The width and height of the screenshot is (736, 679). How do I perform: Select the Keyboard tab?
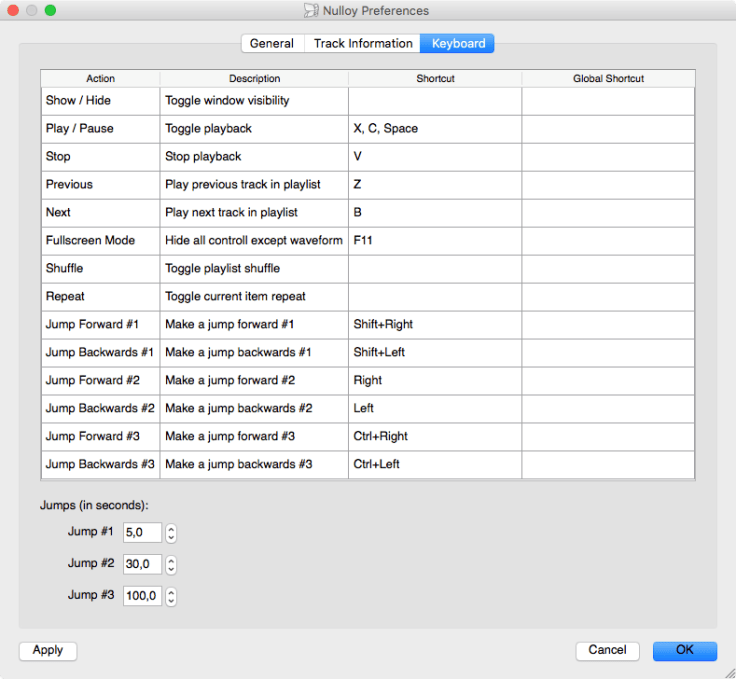[x=458, y=43]
